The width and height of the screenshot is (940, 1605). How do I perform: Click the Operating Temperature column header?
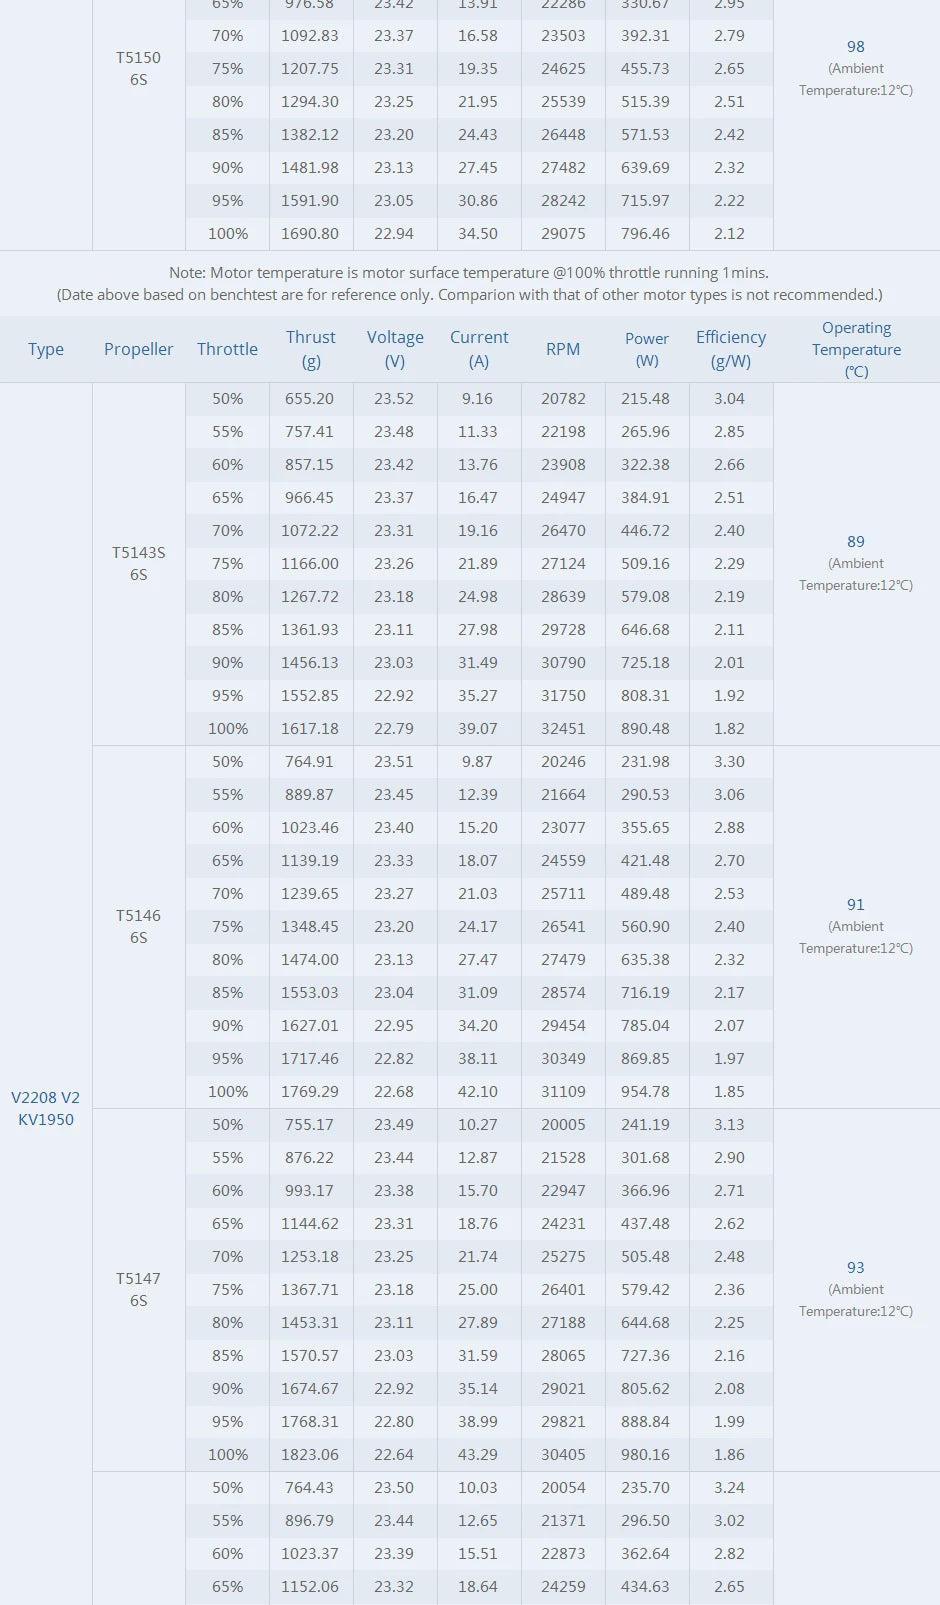856,349
